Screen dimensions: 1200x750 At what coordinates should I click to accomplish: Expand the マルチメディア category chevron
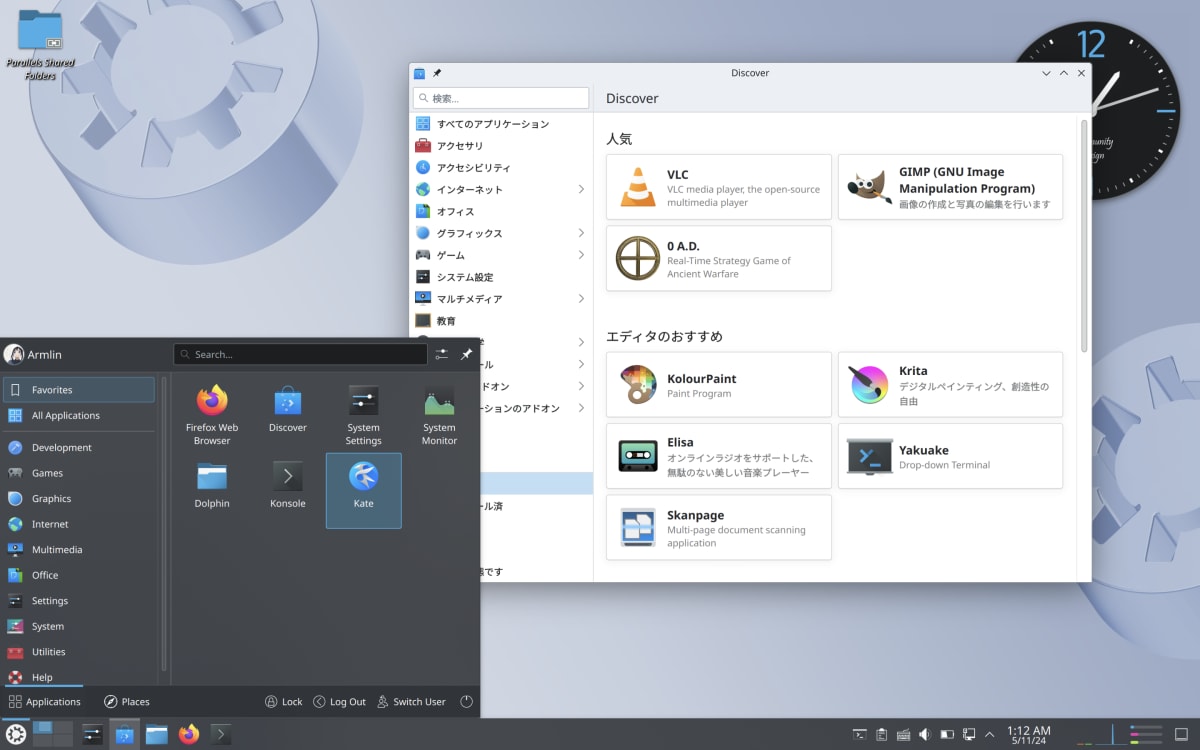tap(581, 298)
